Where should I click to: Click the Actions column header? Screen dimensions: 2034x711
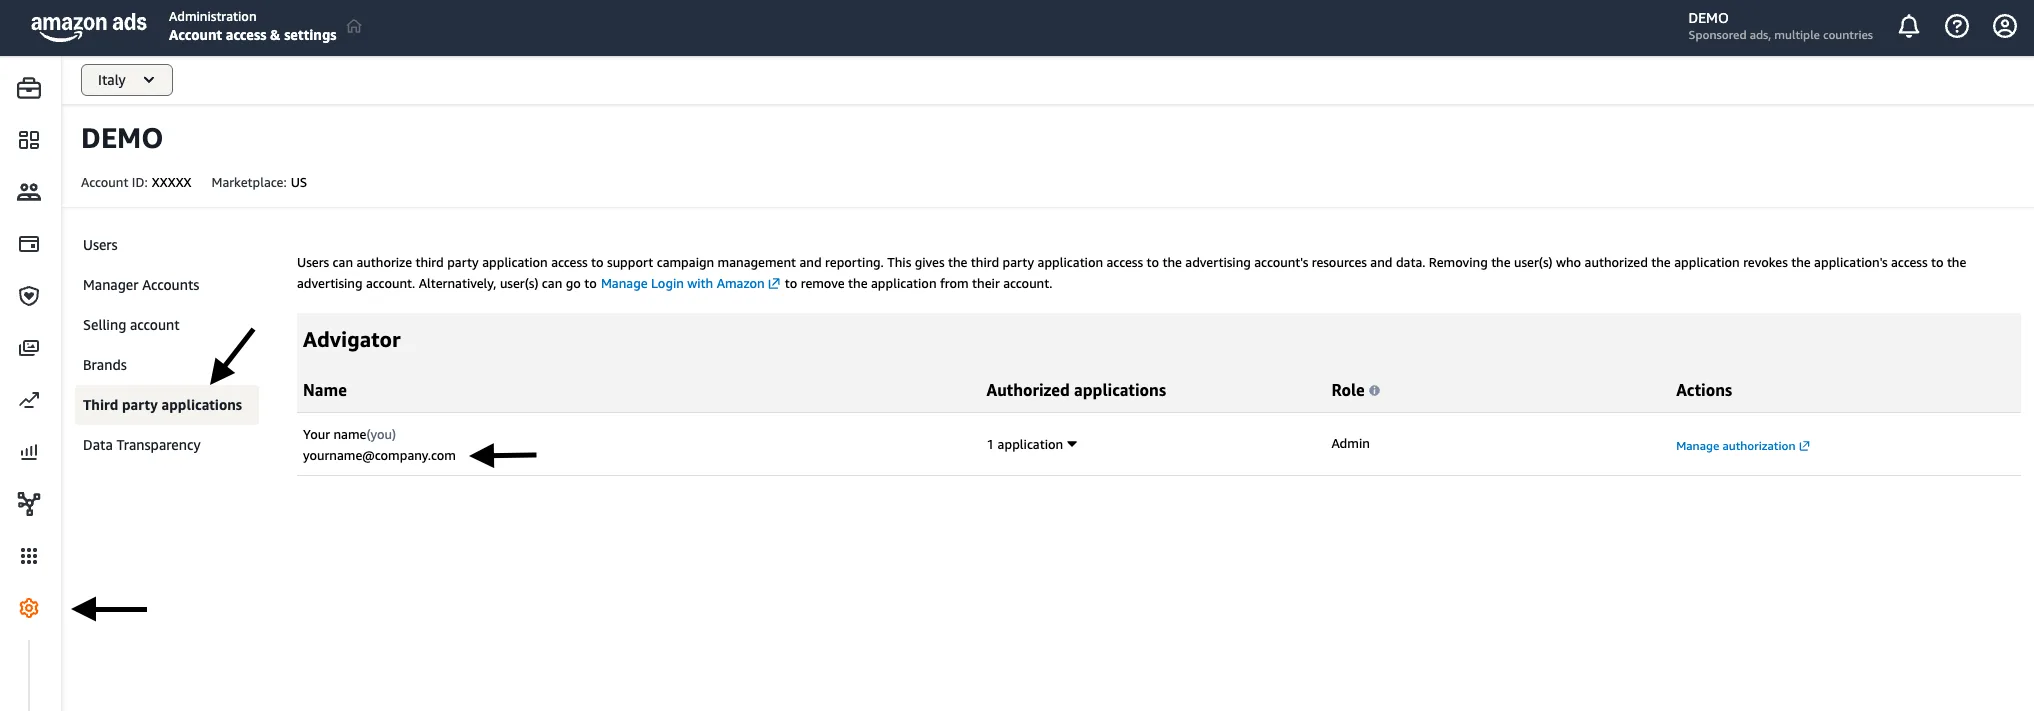point(1704,391)
